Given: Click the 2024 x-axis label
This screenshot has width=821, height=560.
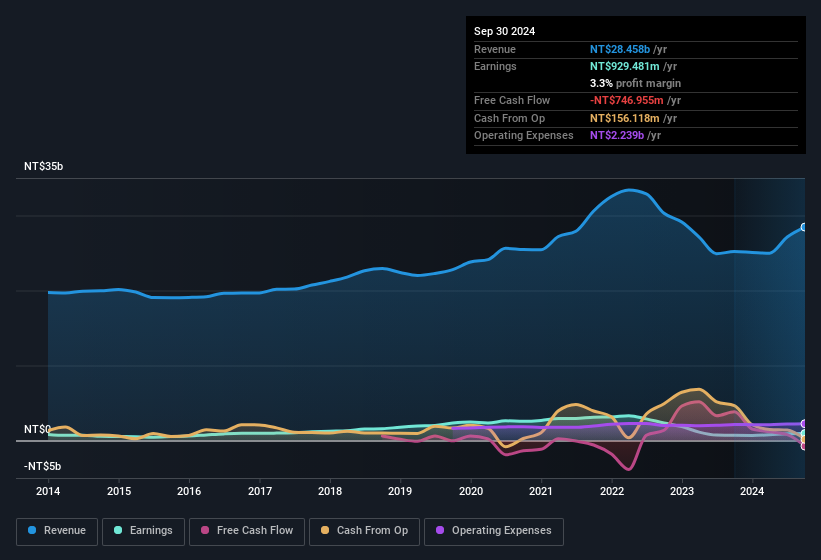Looking at the screenshot, I should tap(752, 491).
